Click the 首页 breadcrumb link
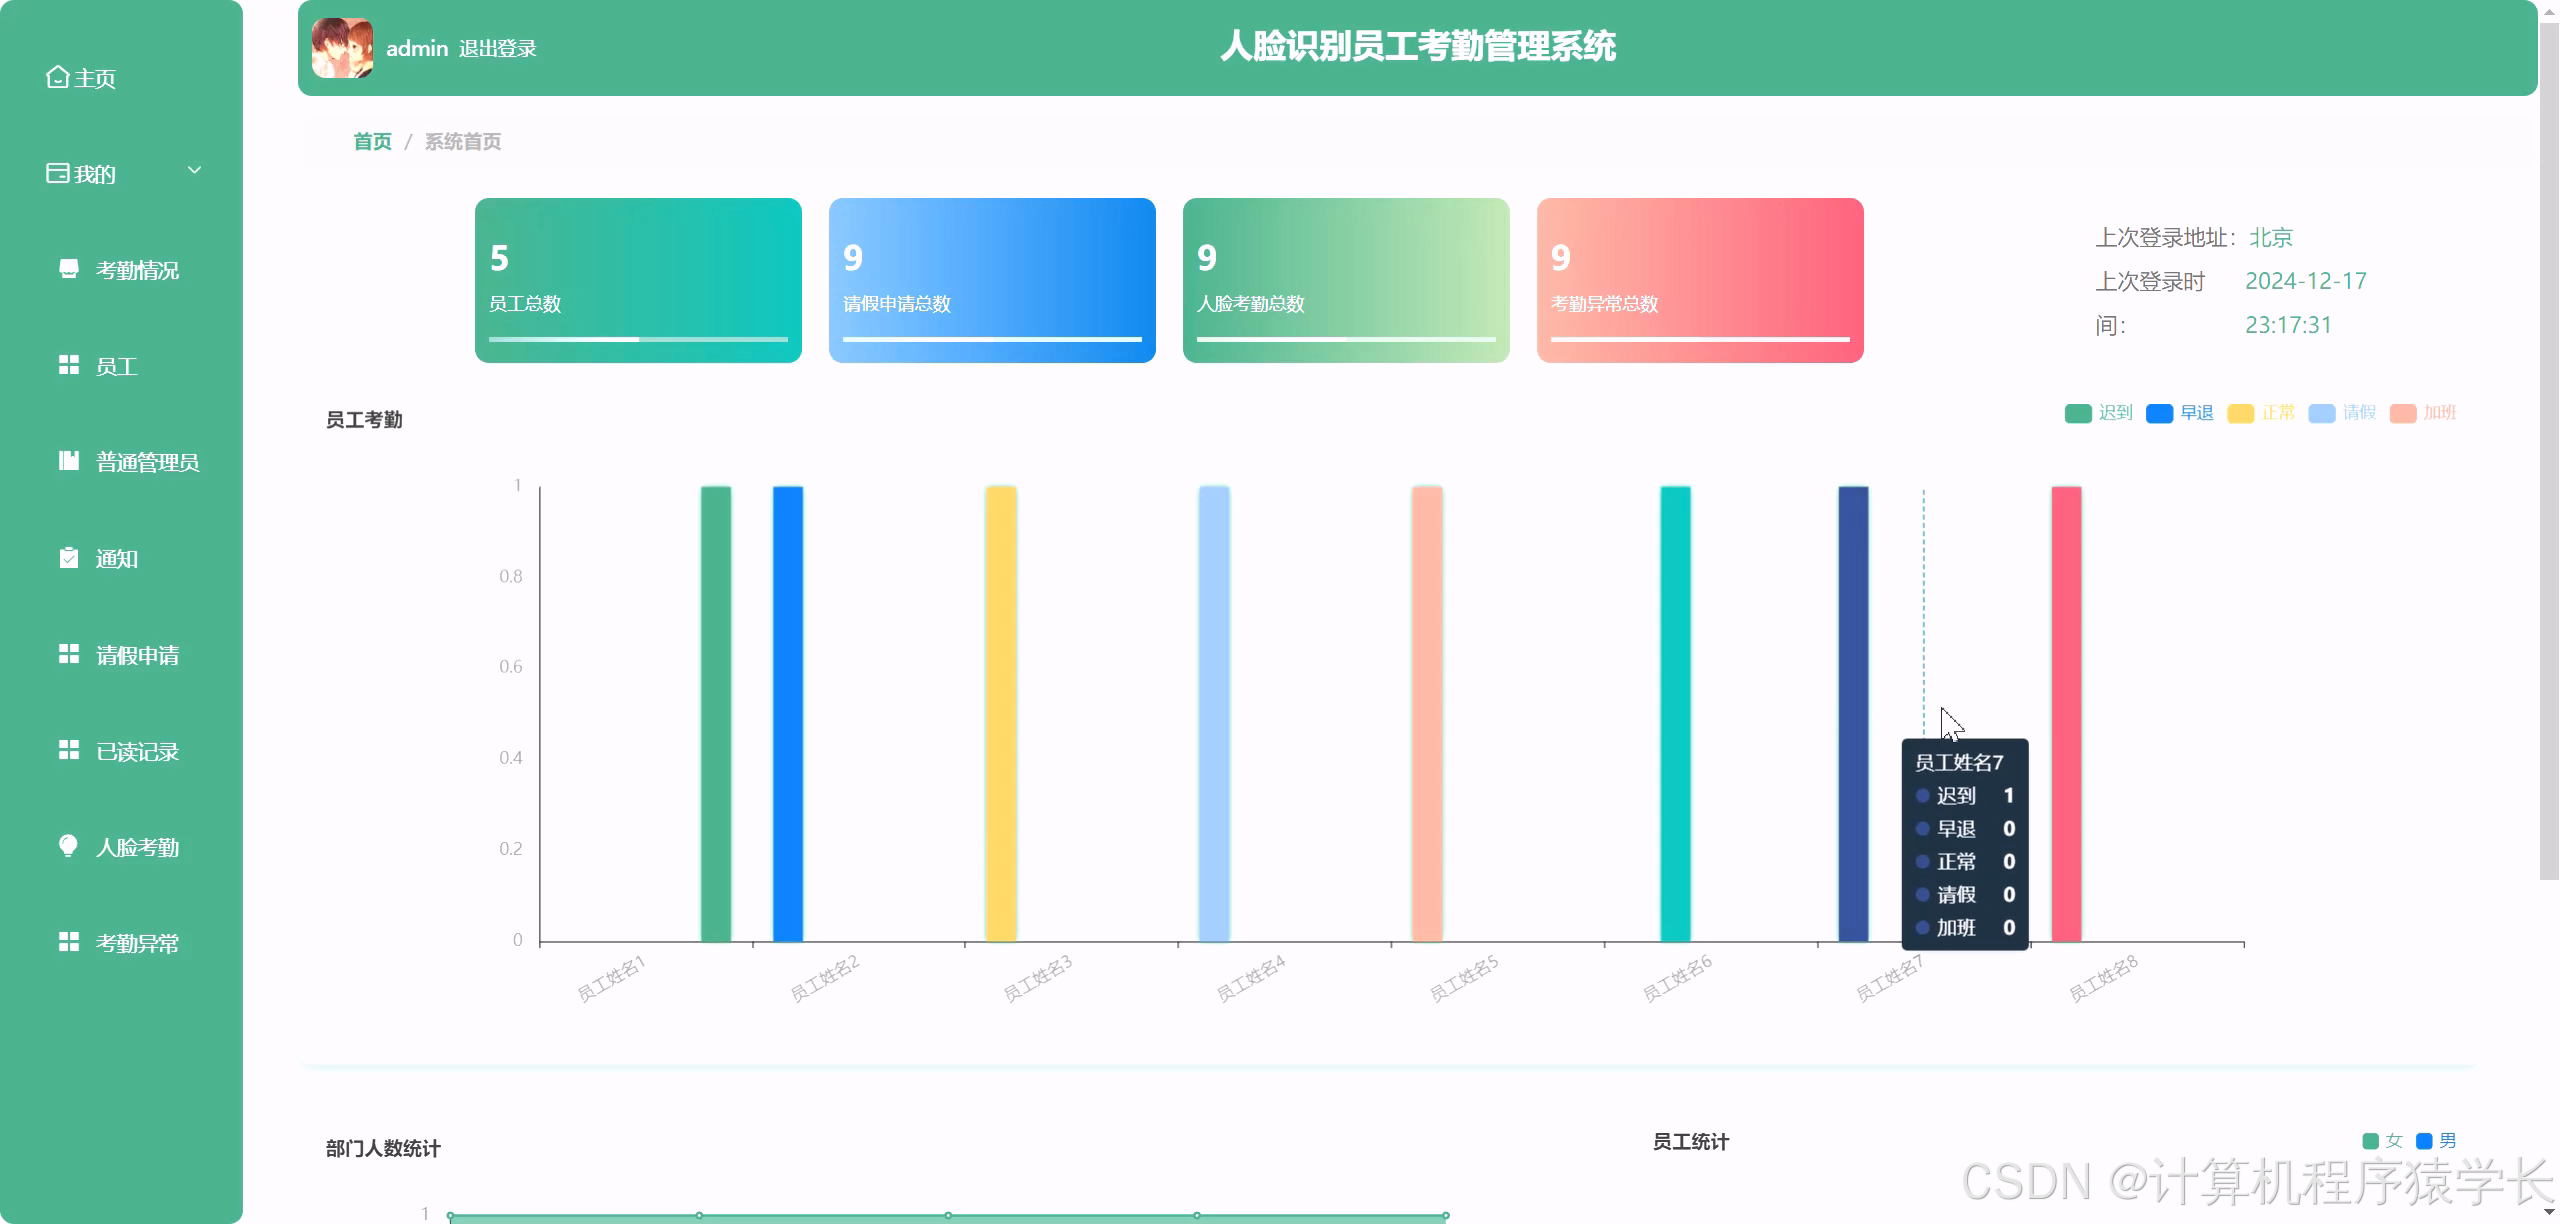Screen dimensions: 2560x1224 point(371,141)
